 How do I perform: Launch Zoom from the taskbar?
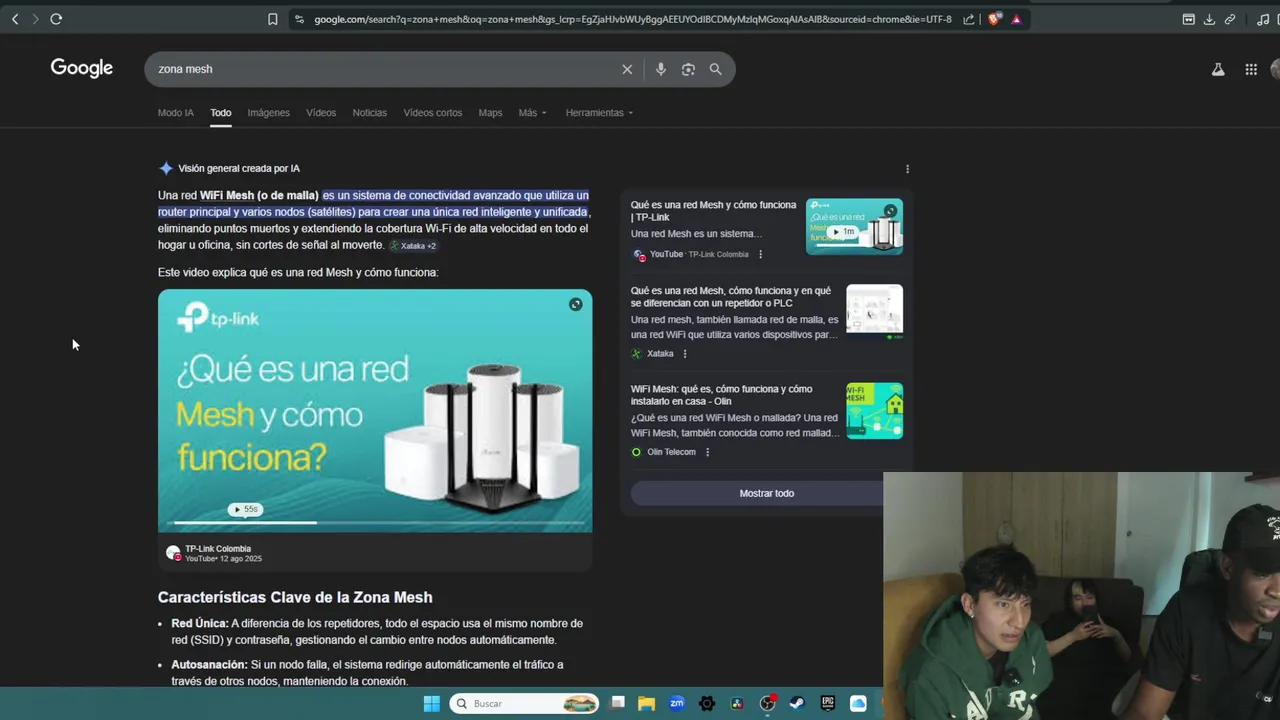(677, 704)
